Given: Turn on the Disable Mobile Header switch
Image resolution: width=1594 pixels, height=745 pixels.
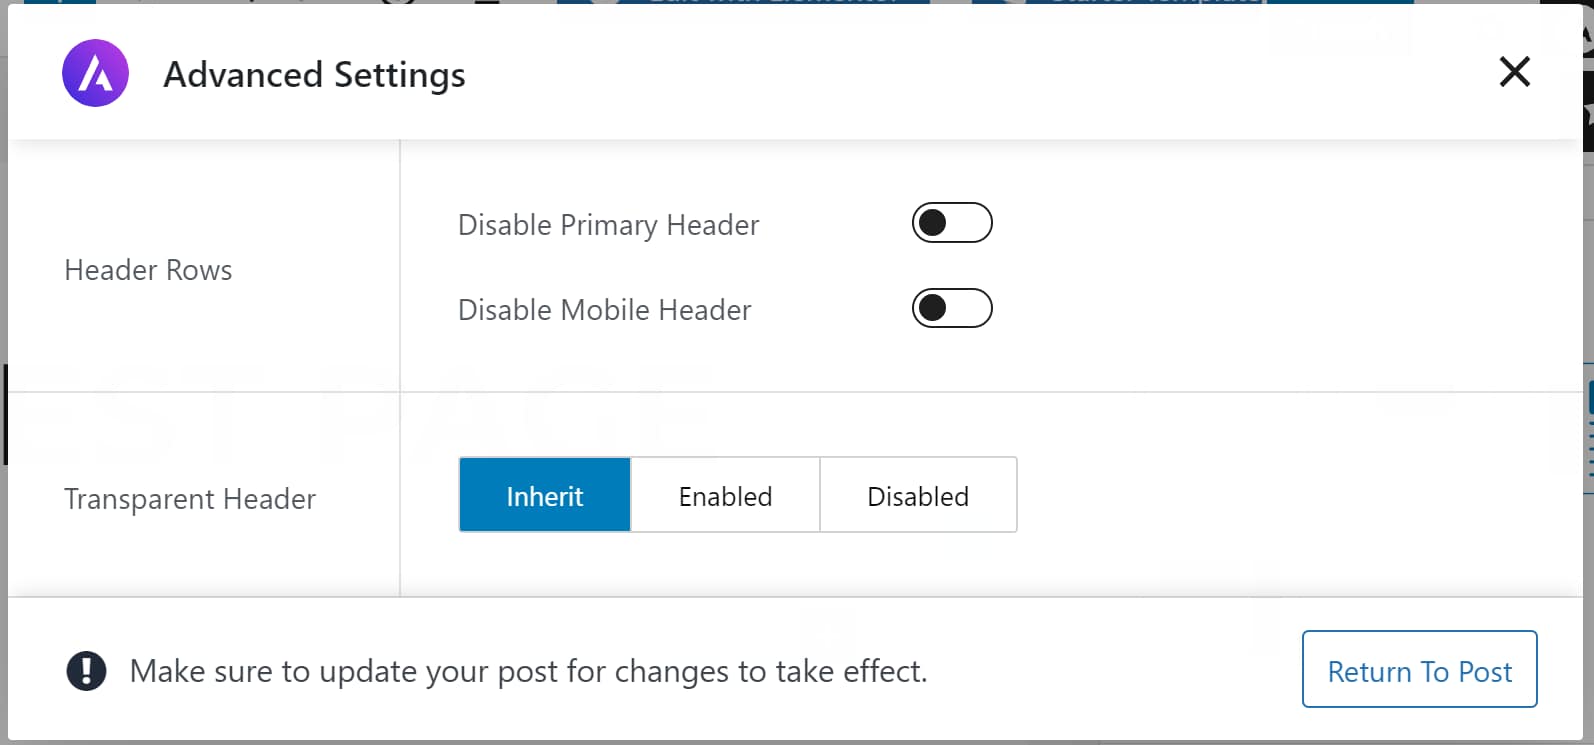Looking at the screenshot, I should [952, 308].
